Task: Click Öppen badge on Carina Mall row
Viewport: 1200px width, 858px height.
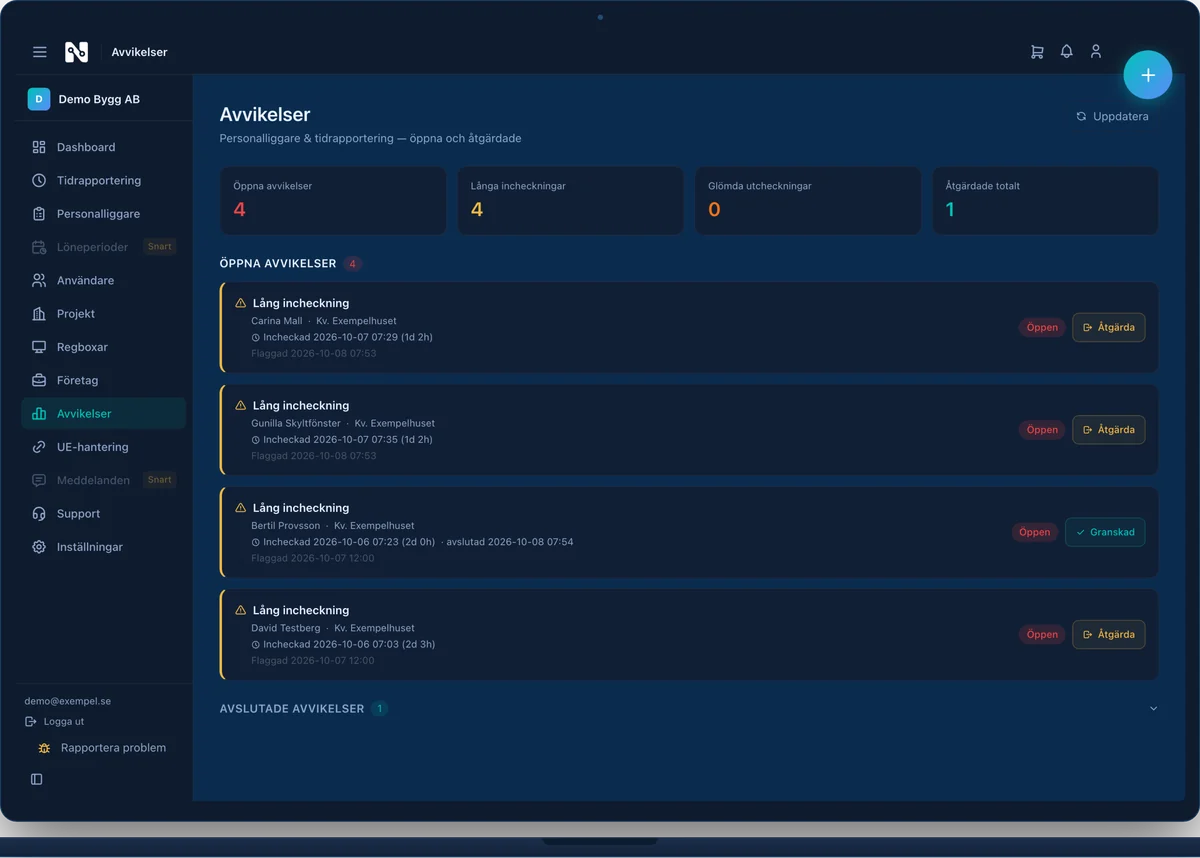Action: click(1042, 327)
